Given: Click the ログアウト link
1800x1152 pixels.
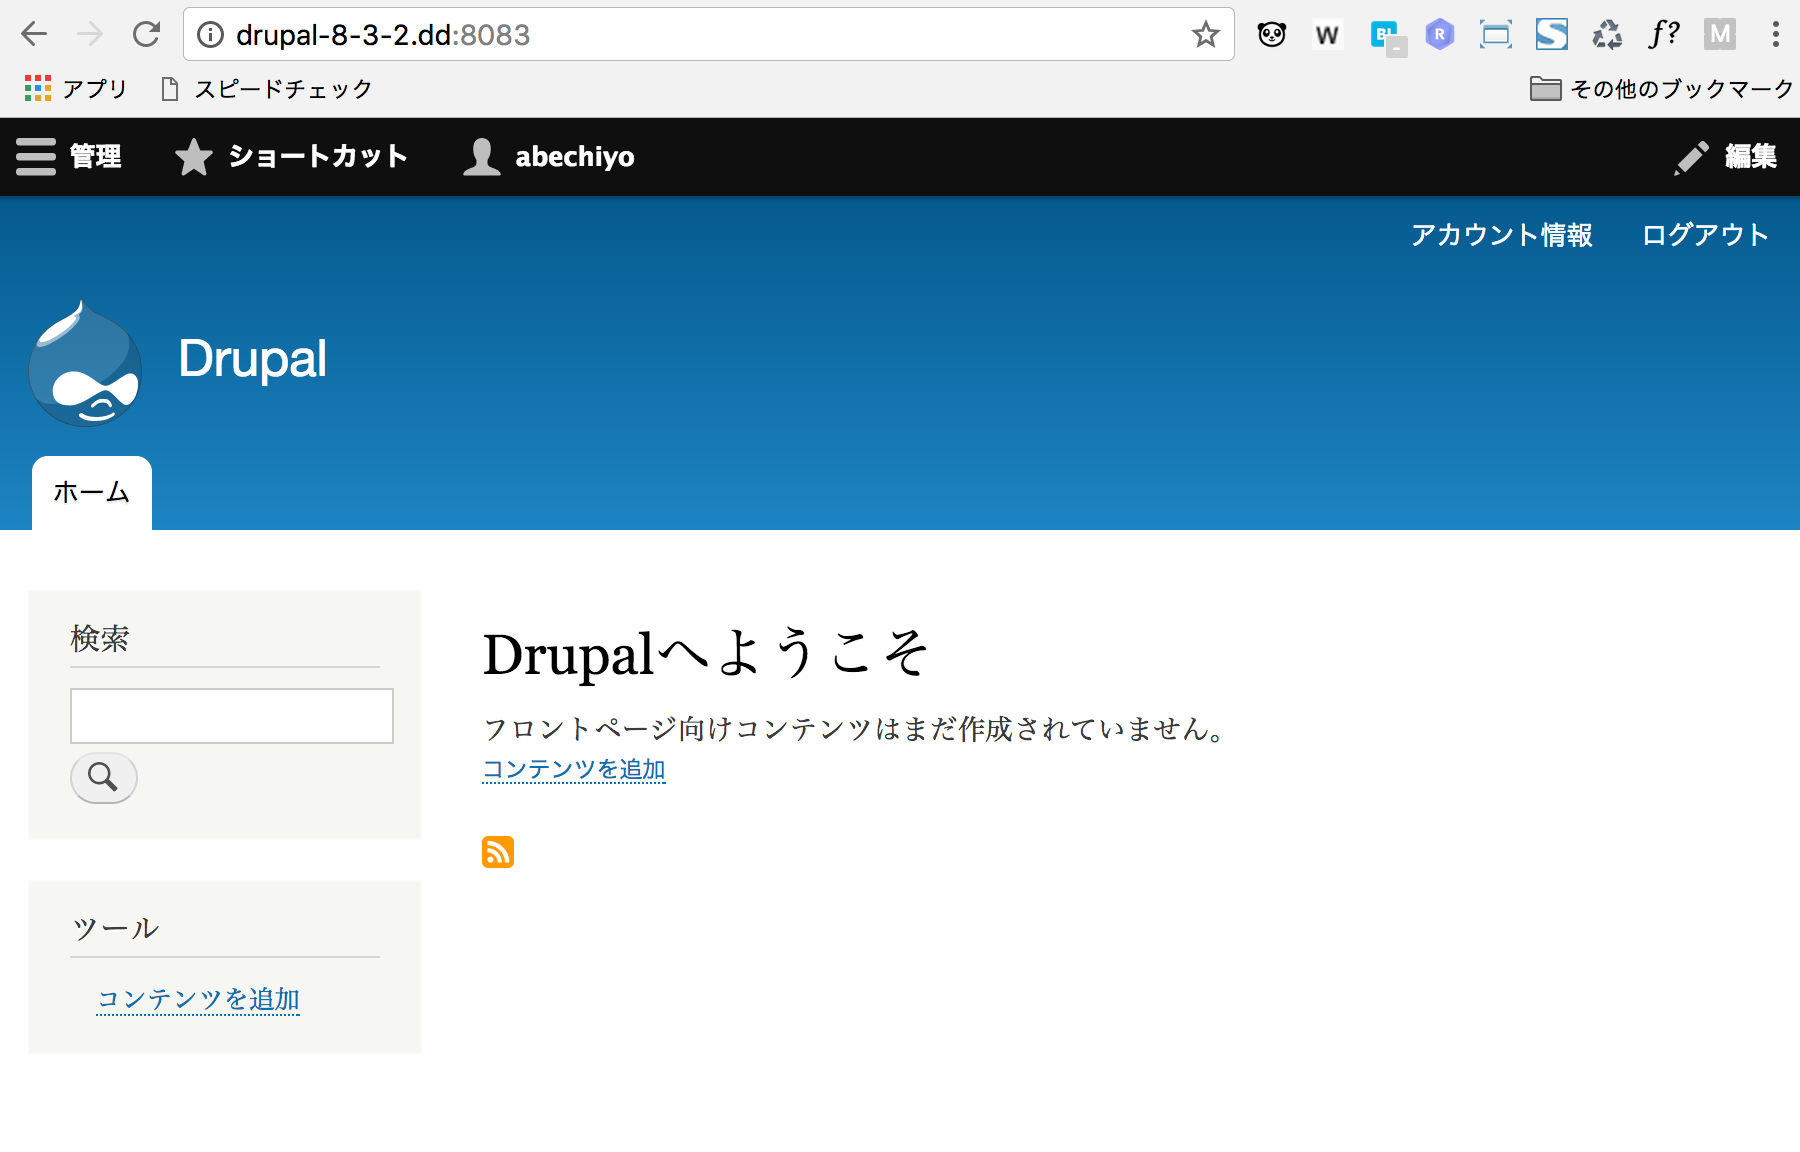Looking at the screenshot, I should pyautogui.click(x=1705, y=235).
